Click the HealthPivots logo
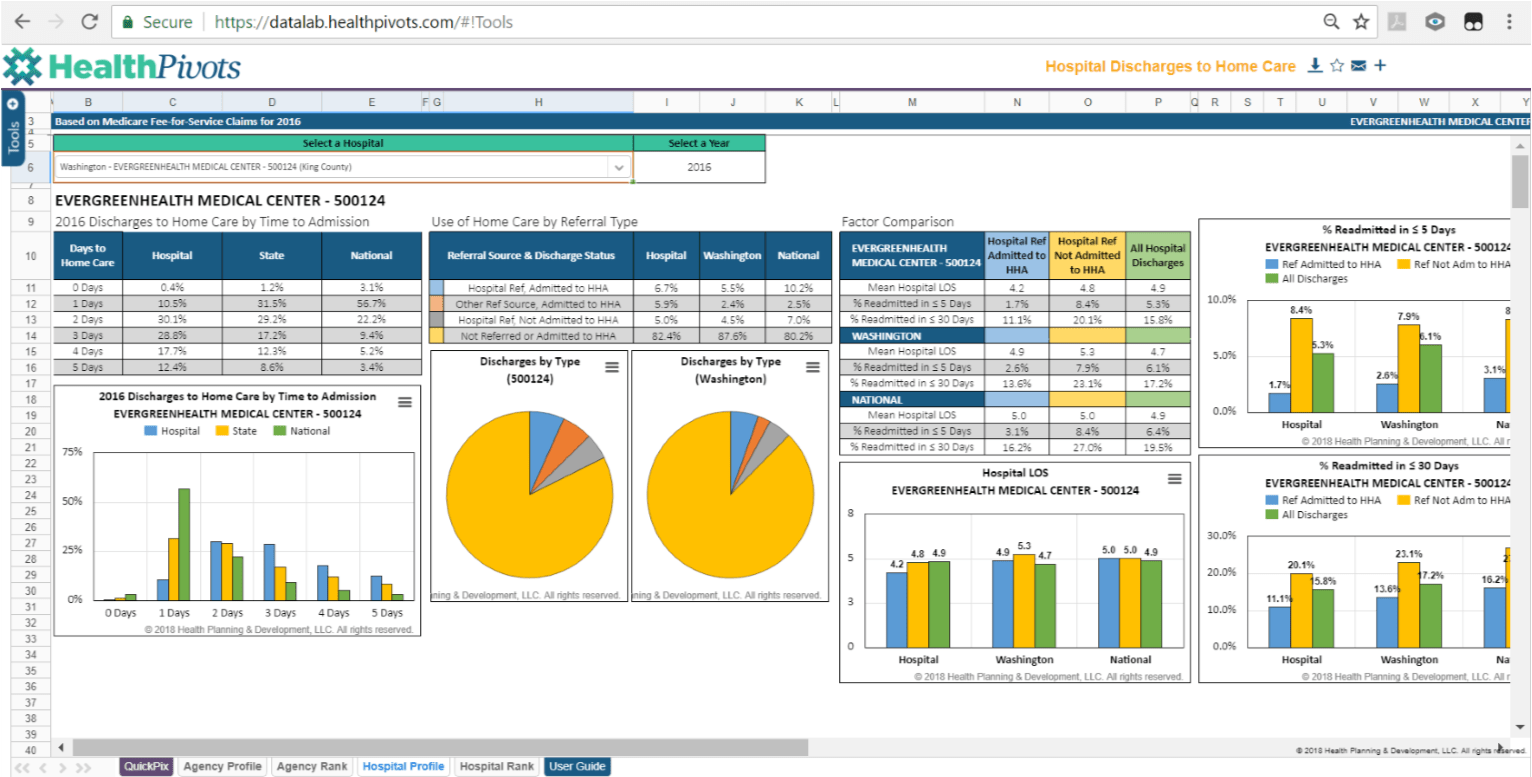1532x777 pixels. [x=122, y=67]
